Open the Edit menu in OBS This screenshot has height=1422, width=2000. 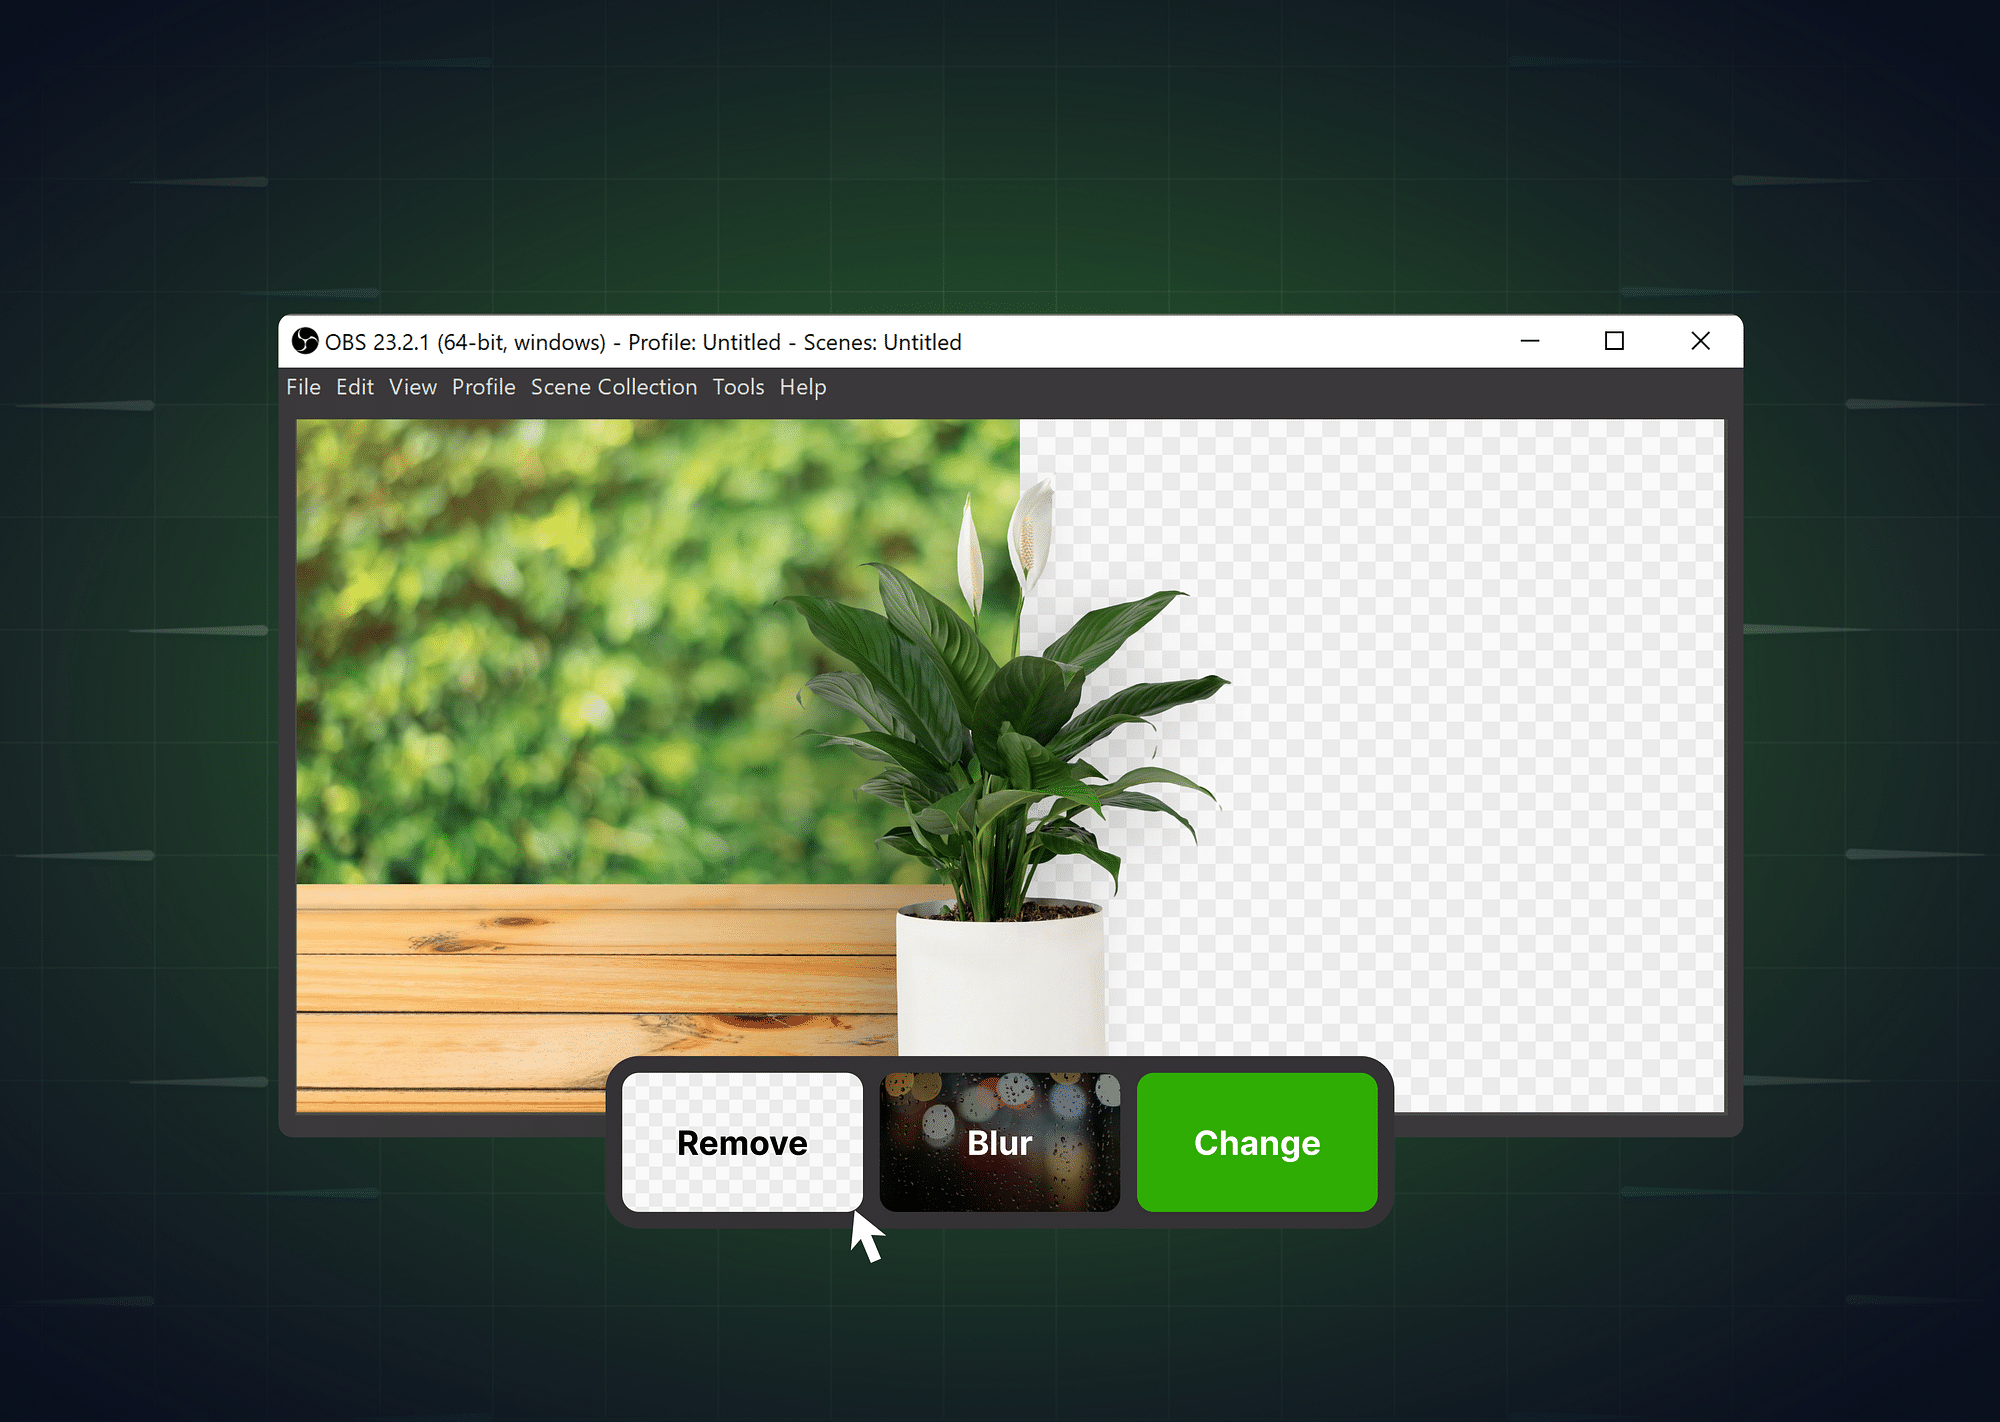(354, 386)
